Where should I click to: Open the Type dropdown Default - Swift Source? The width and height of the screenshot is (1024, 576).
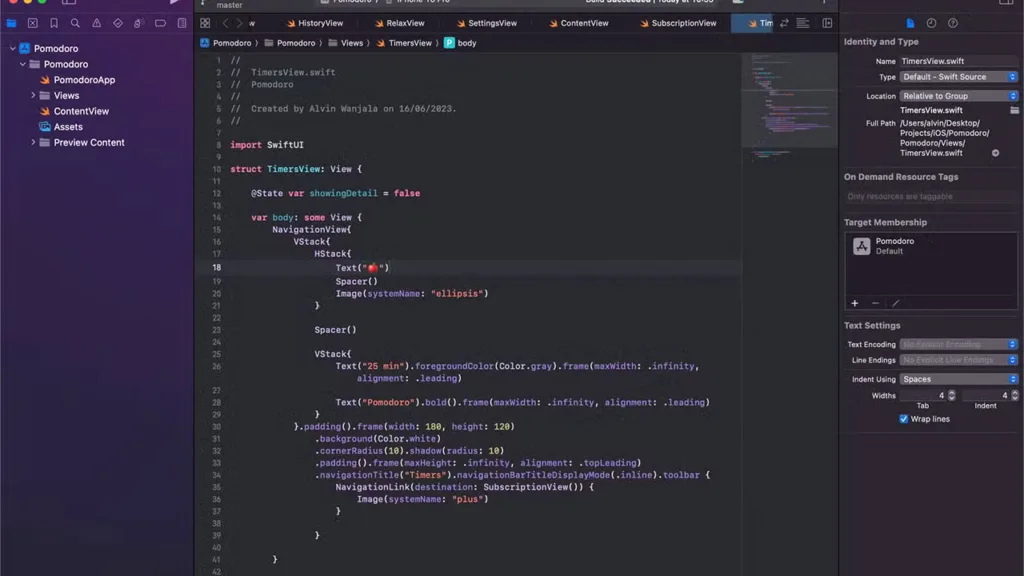(959, 77)
